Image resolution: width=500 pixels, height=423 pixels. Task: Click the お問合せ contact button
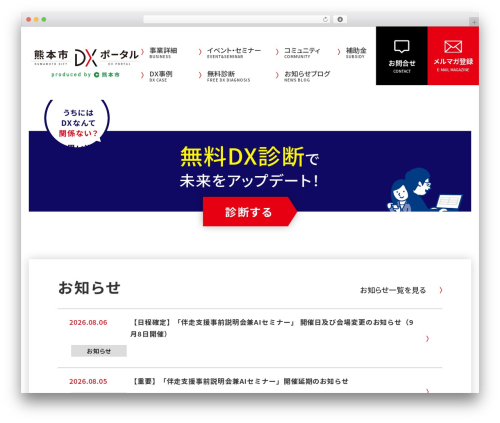click(402, 56)
